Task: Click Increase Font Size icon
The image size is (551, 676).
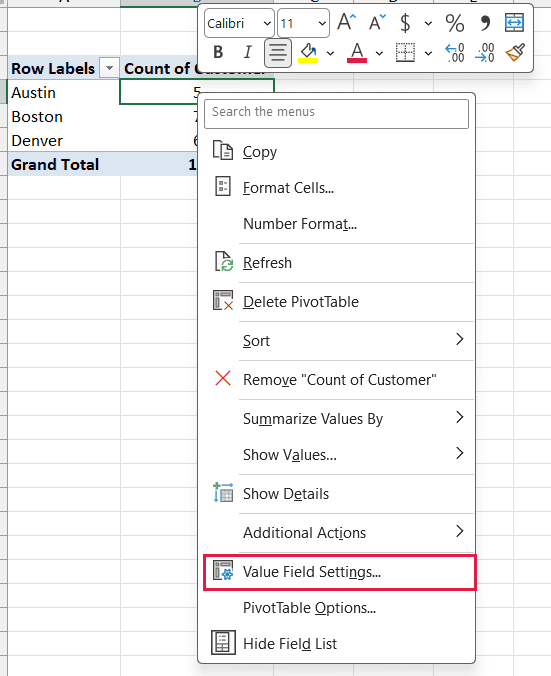Action: tap(347, 22)
